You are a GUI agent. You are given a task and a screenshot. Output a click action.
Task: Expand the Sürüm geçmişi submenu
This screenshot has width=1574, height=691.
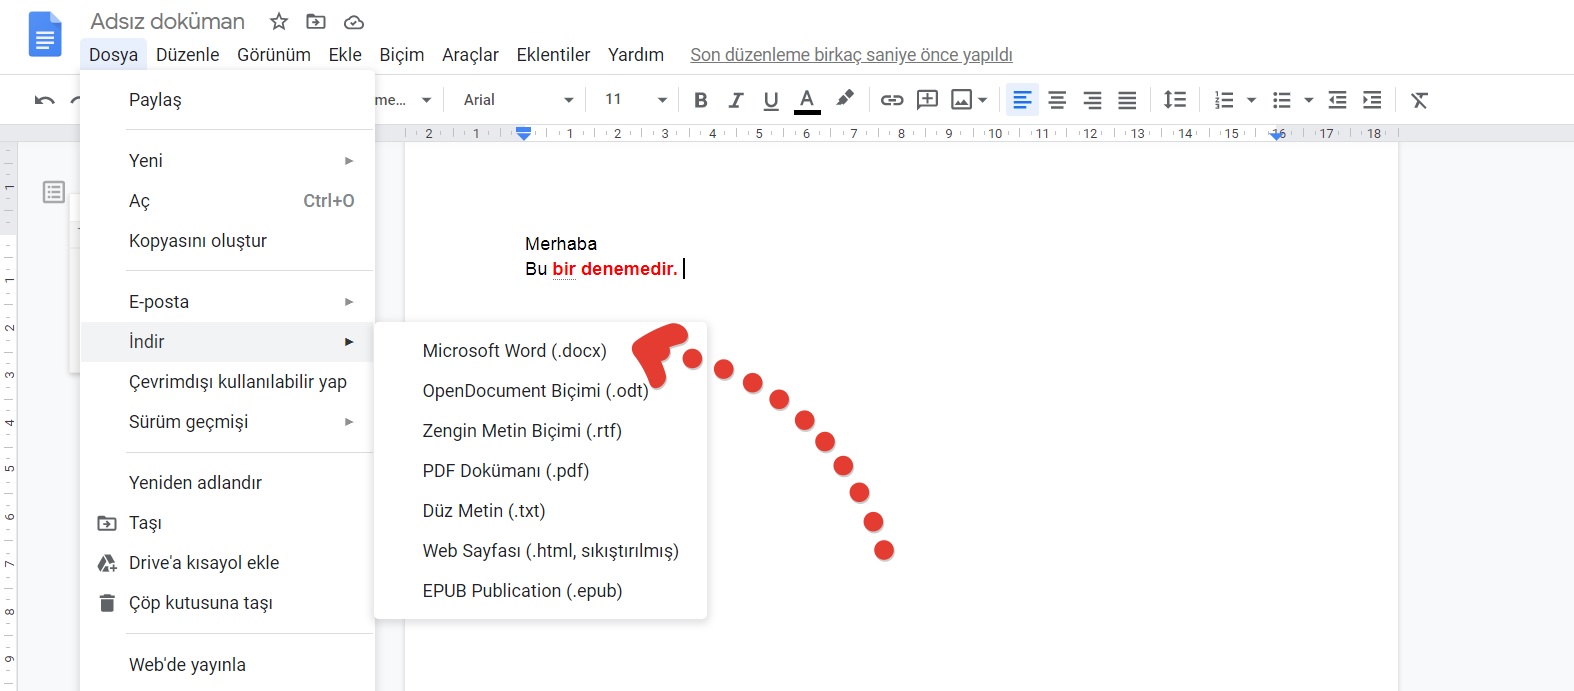pyautogui.click(x=227, y=422)
